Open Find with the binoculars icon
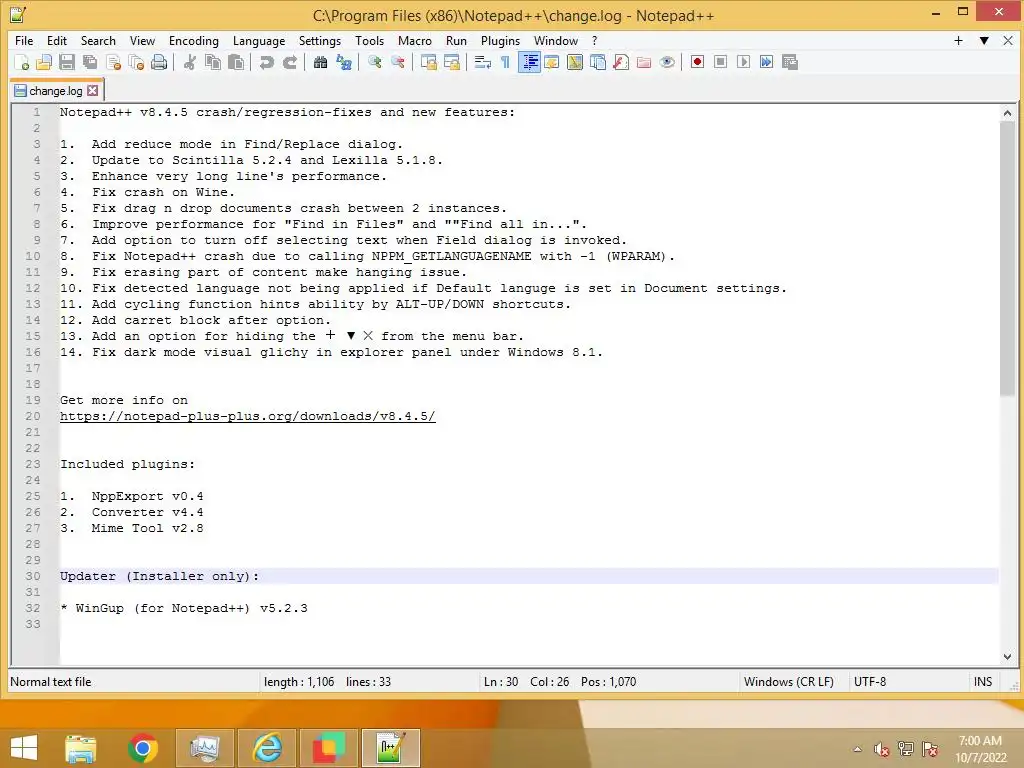 point(320,62)
